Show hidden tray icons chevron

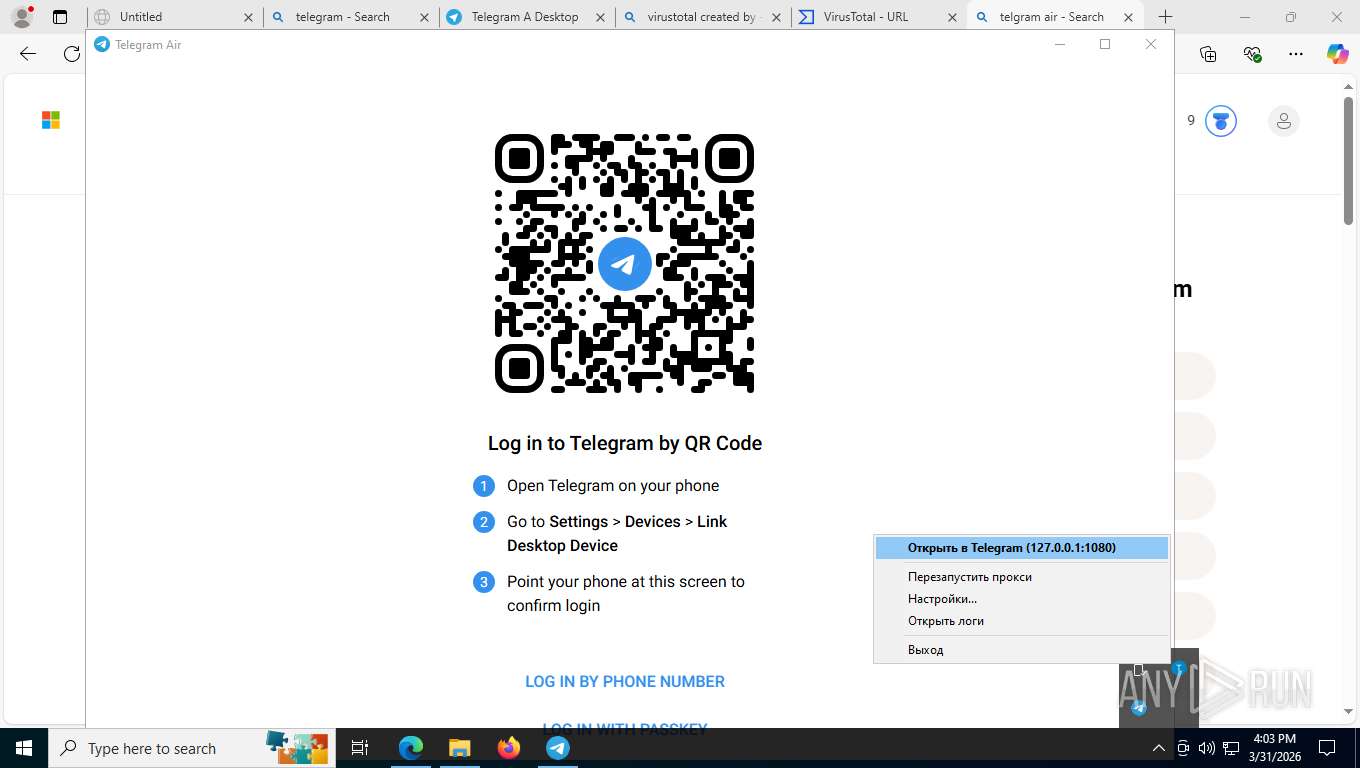coord(1159,748)
